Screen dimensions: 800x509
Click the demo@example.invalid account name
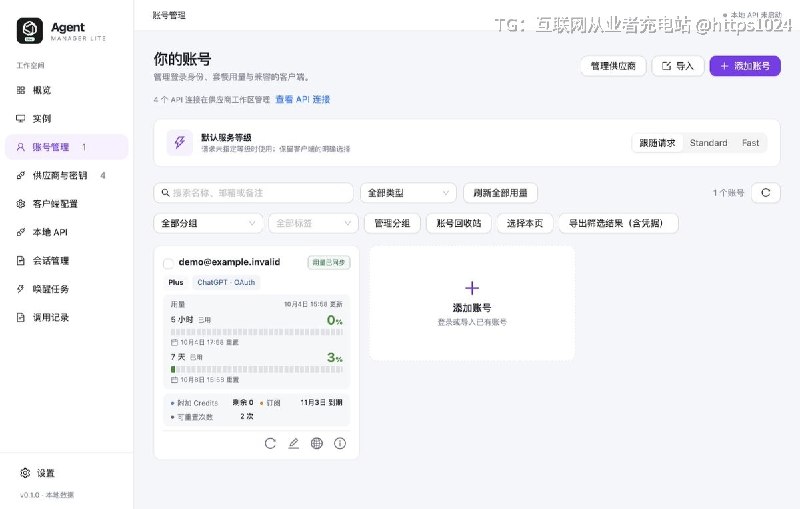point(229,262)
